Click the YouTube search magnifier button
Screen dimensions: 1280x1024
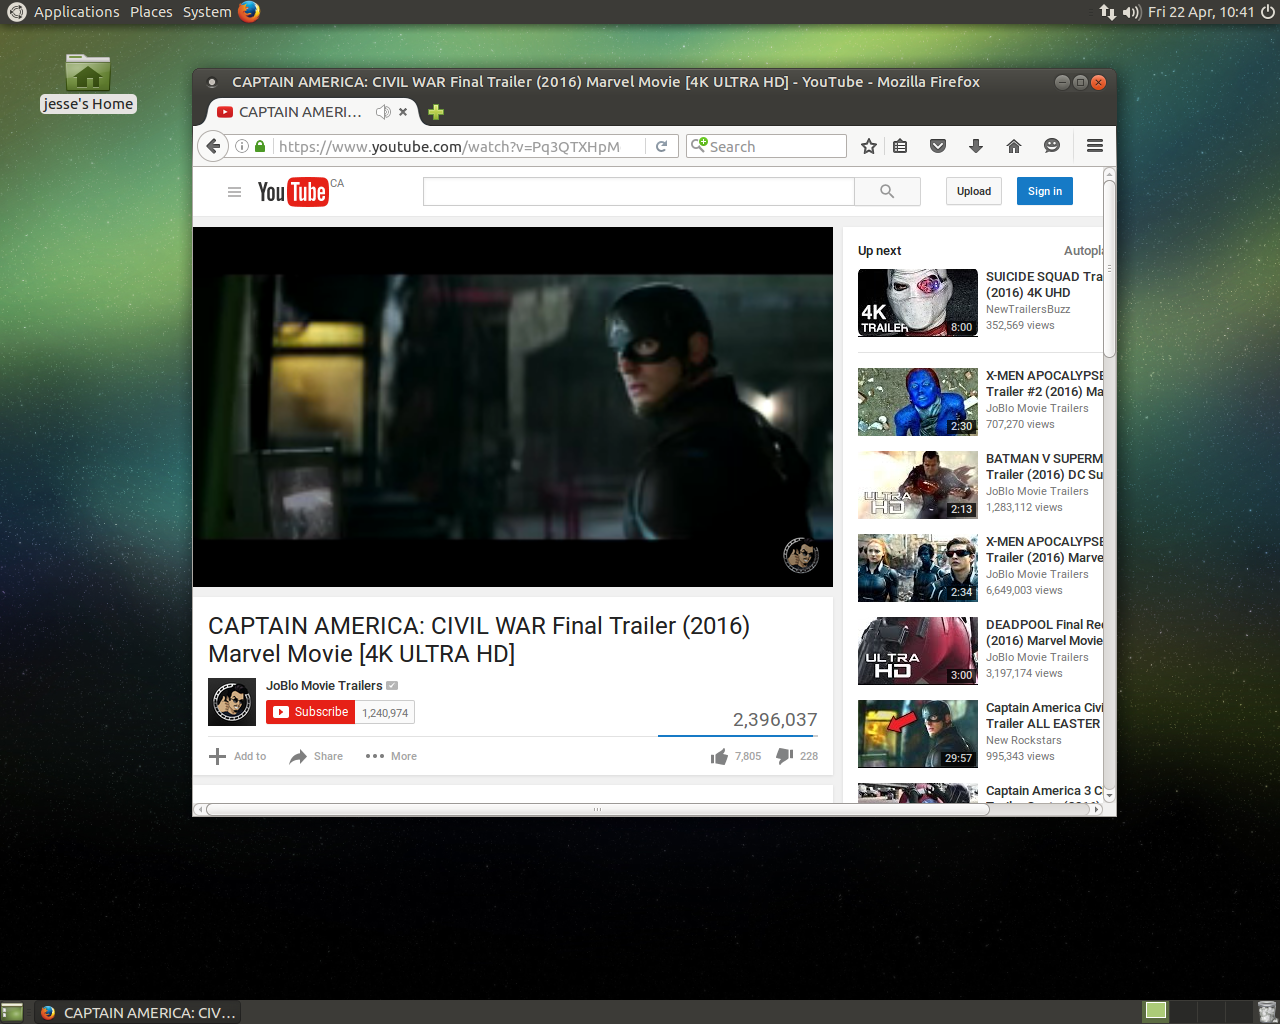pyautogui.click(x=887, y=191)
